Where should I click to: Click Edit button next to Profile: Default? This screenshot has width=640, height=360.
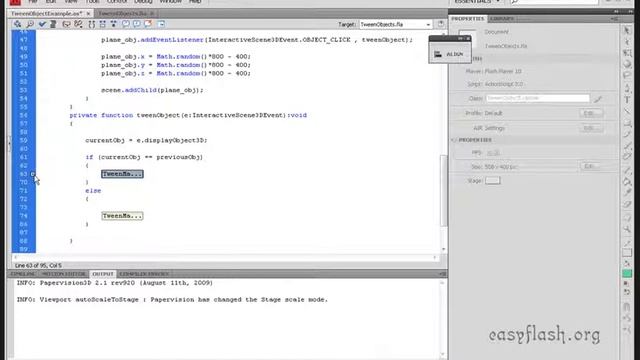591,113
